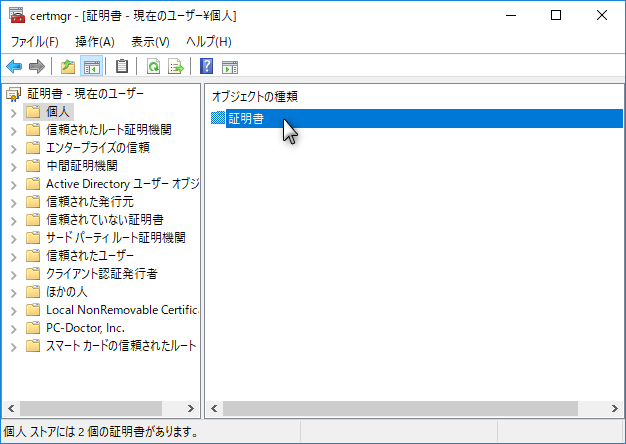Expand the 個人 tree node arrow
This screenshot has width=626, height=444.
(x=13, y=112)
